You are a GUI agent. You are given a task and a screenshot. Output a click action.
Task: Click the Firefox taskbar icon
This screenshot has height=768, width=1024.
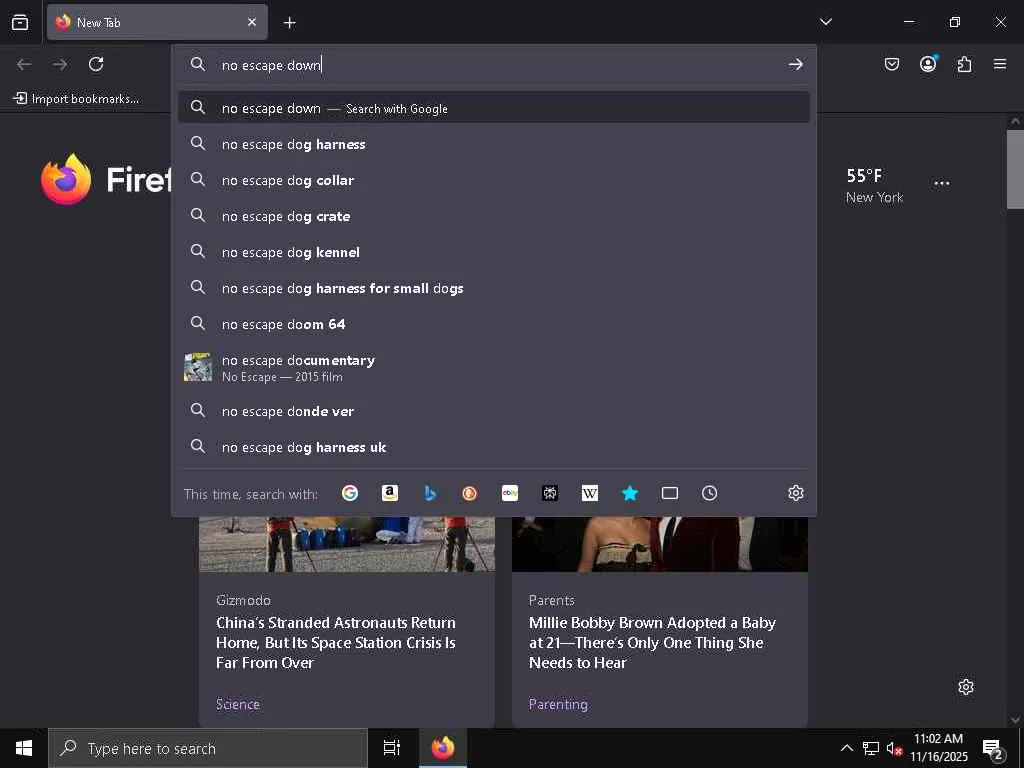tap(443, 748)
